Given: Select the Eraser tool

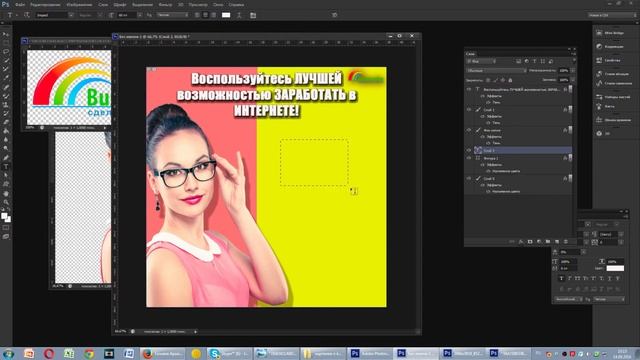Looking at the screenshot, I should coord(6,122).
